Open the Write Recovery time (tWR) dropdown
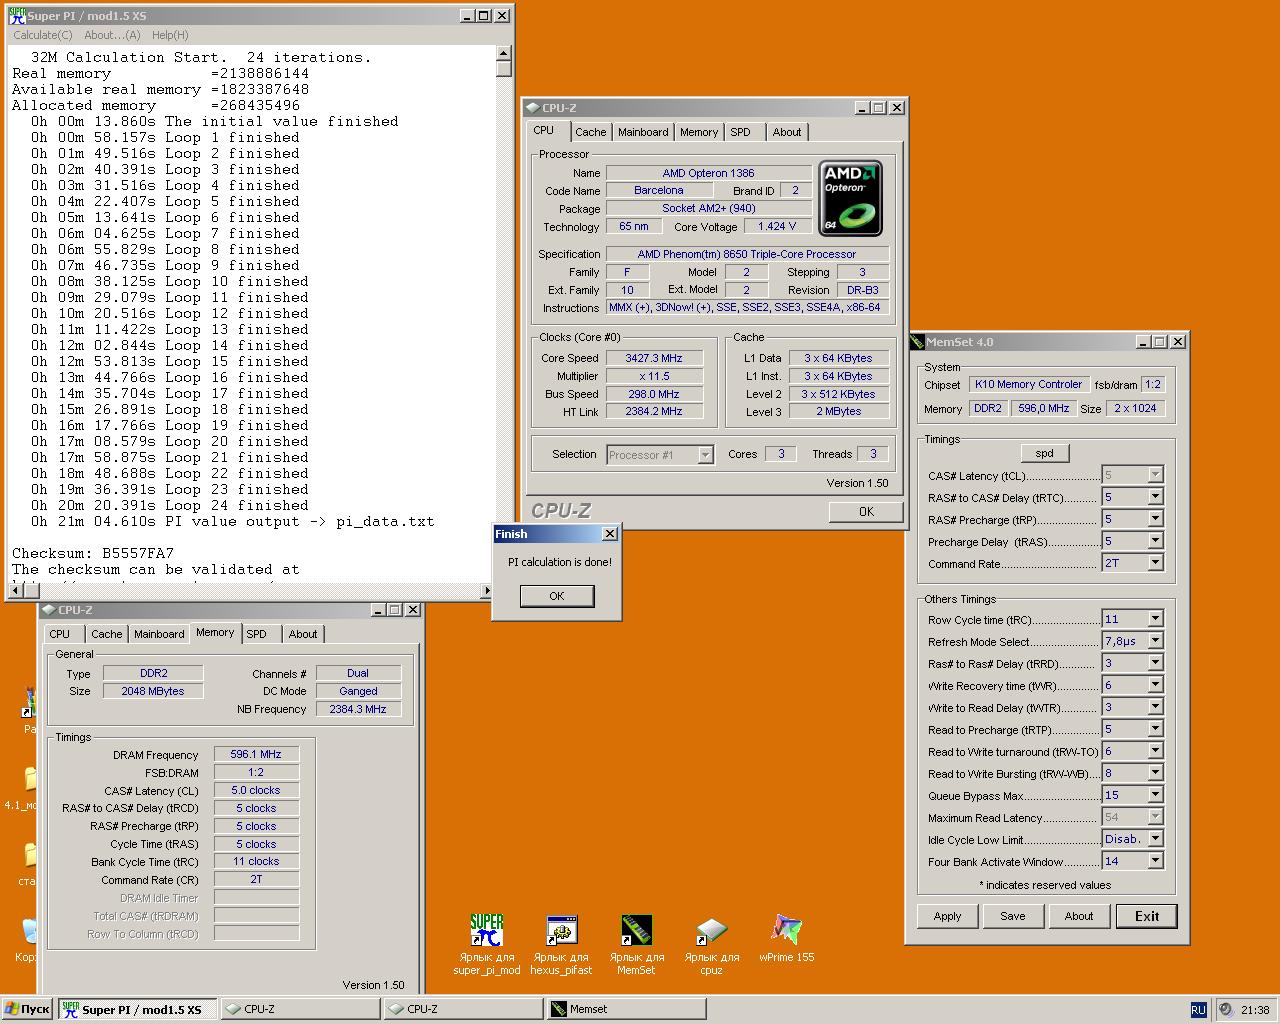This screenshot has width=1280, height=1024. pyautogui.click(x=1155, y=685)
